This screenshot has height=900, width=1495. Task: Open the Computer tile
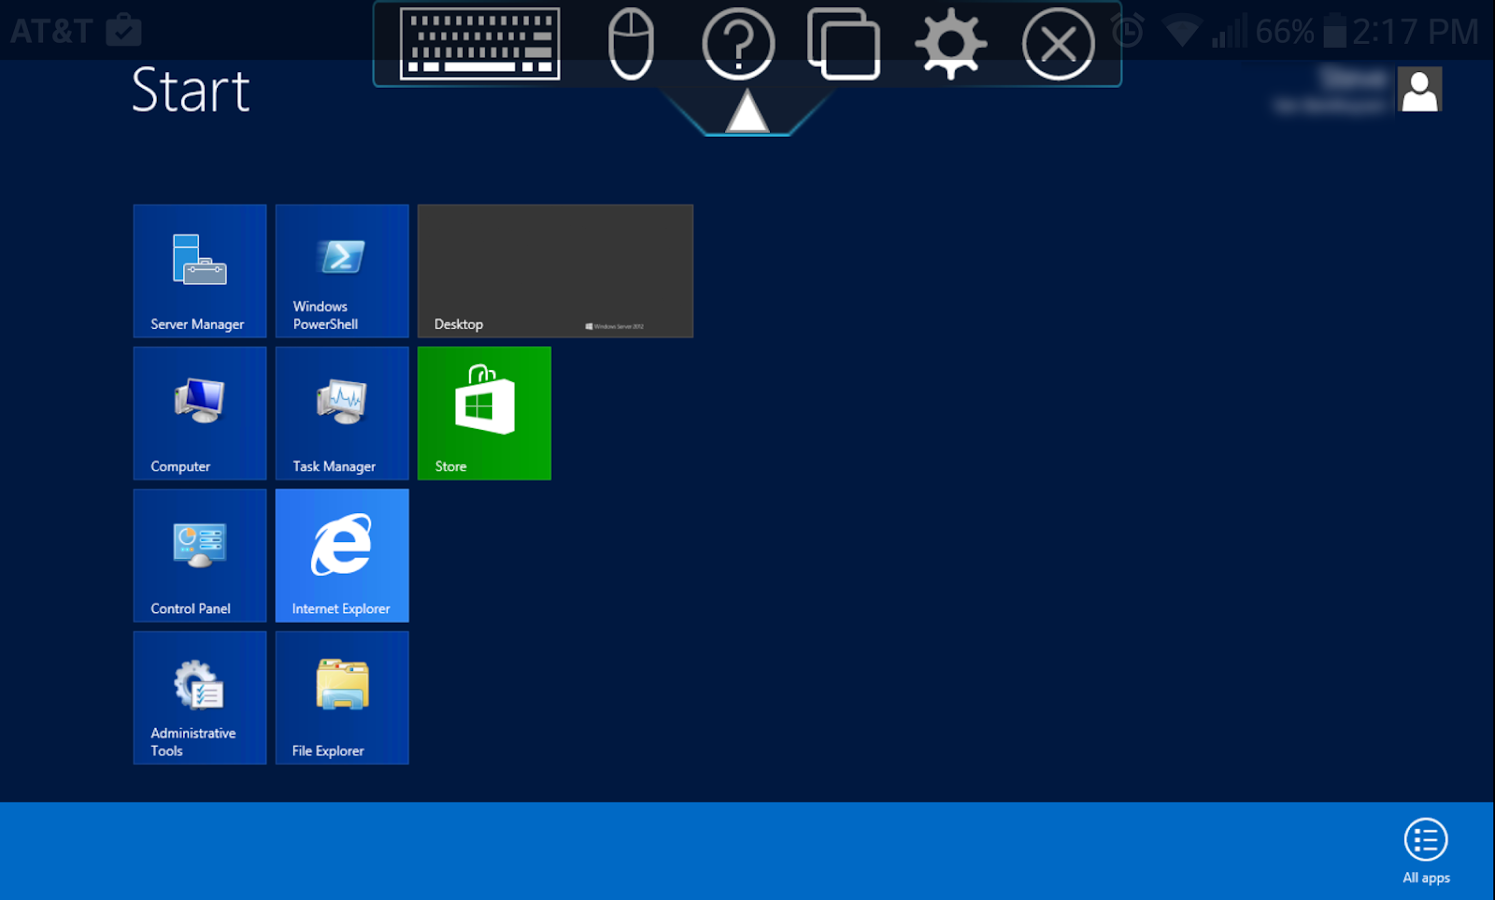click(x=200, y=413)
